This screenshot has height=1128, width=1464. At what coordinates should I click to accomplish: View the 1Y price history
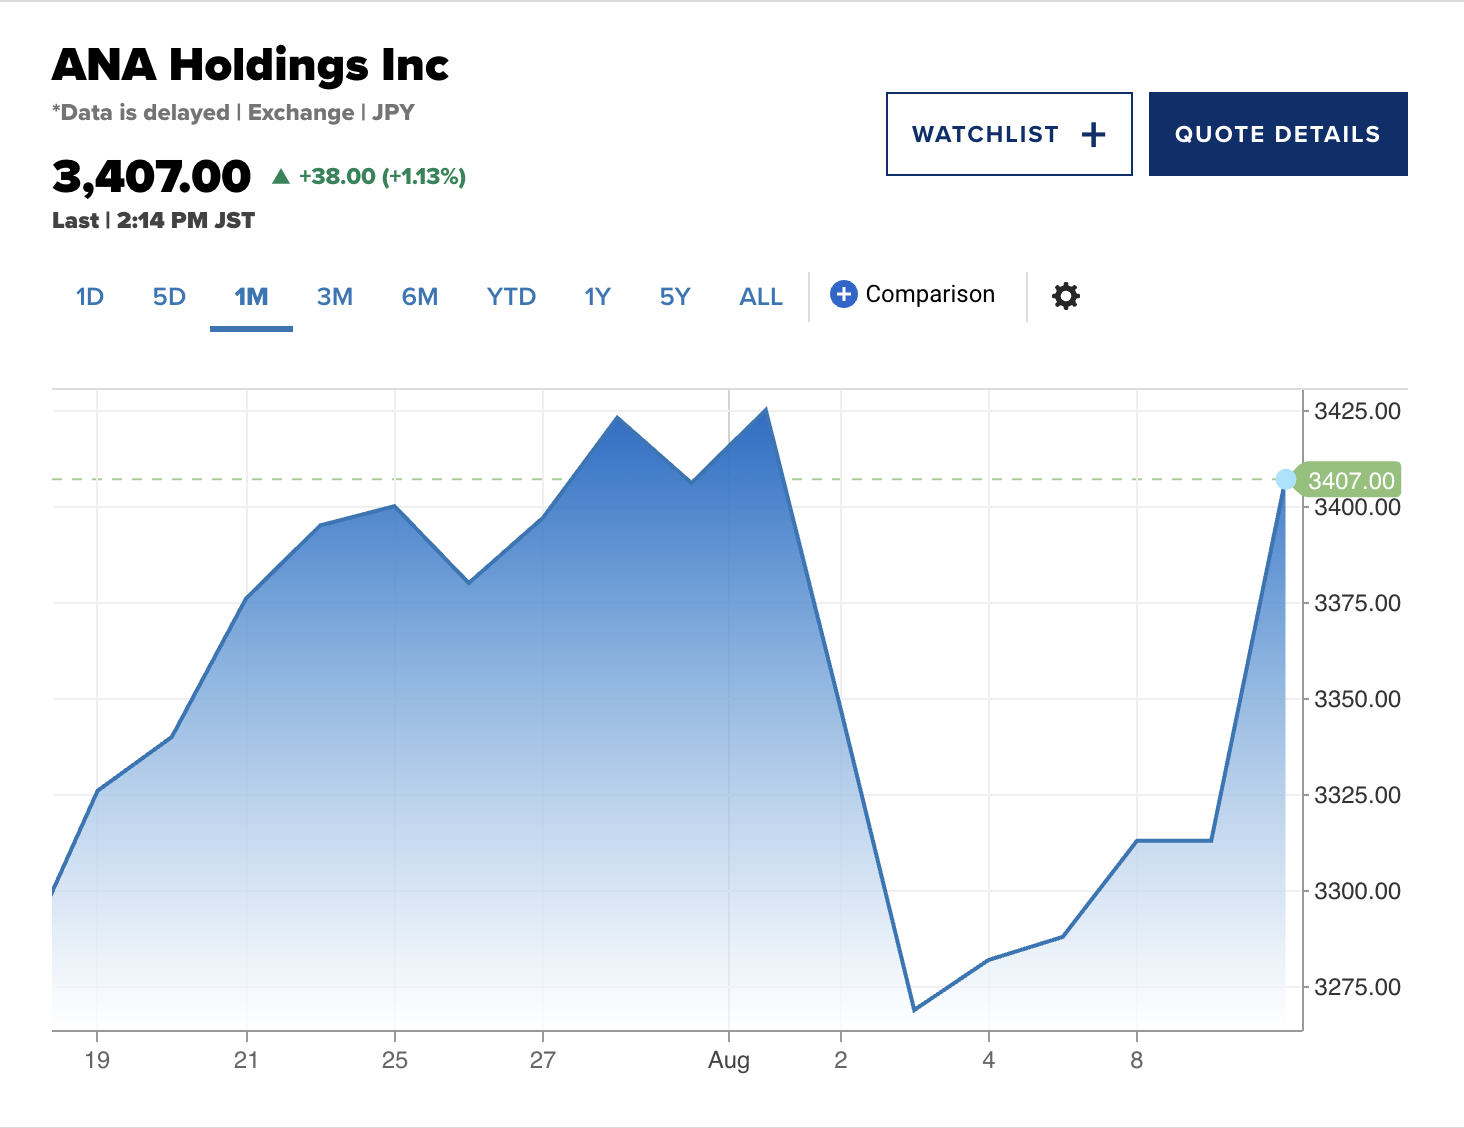point(597,297)
